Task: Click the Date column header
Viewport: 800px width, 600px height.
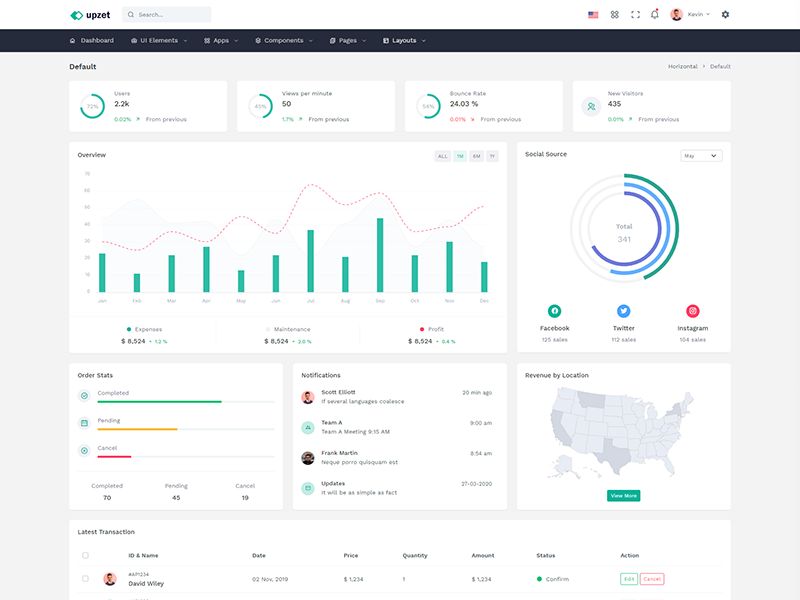Action: [259, 555]
